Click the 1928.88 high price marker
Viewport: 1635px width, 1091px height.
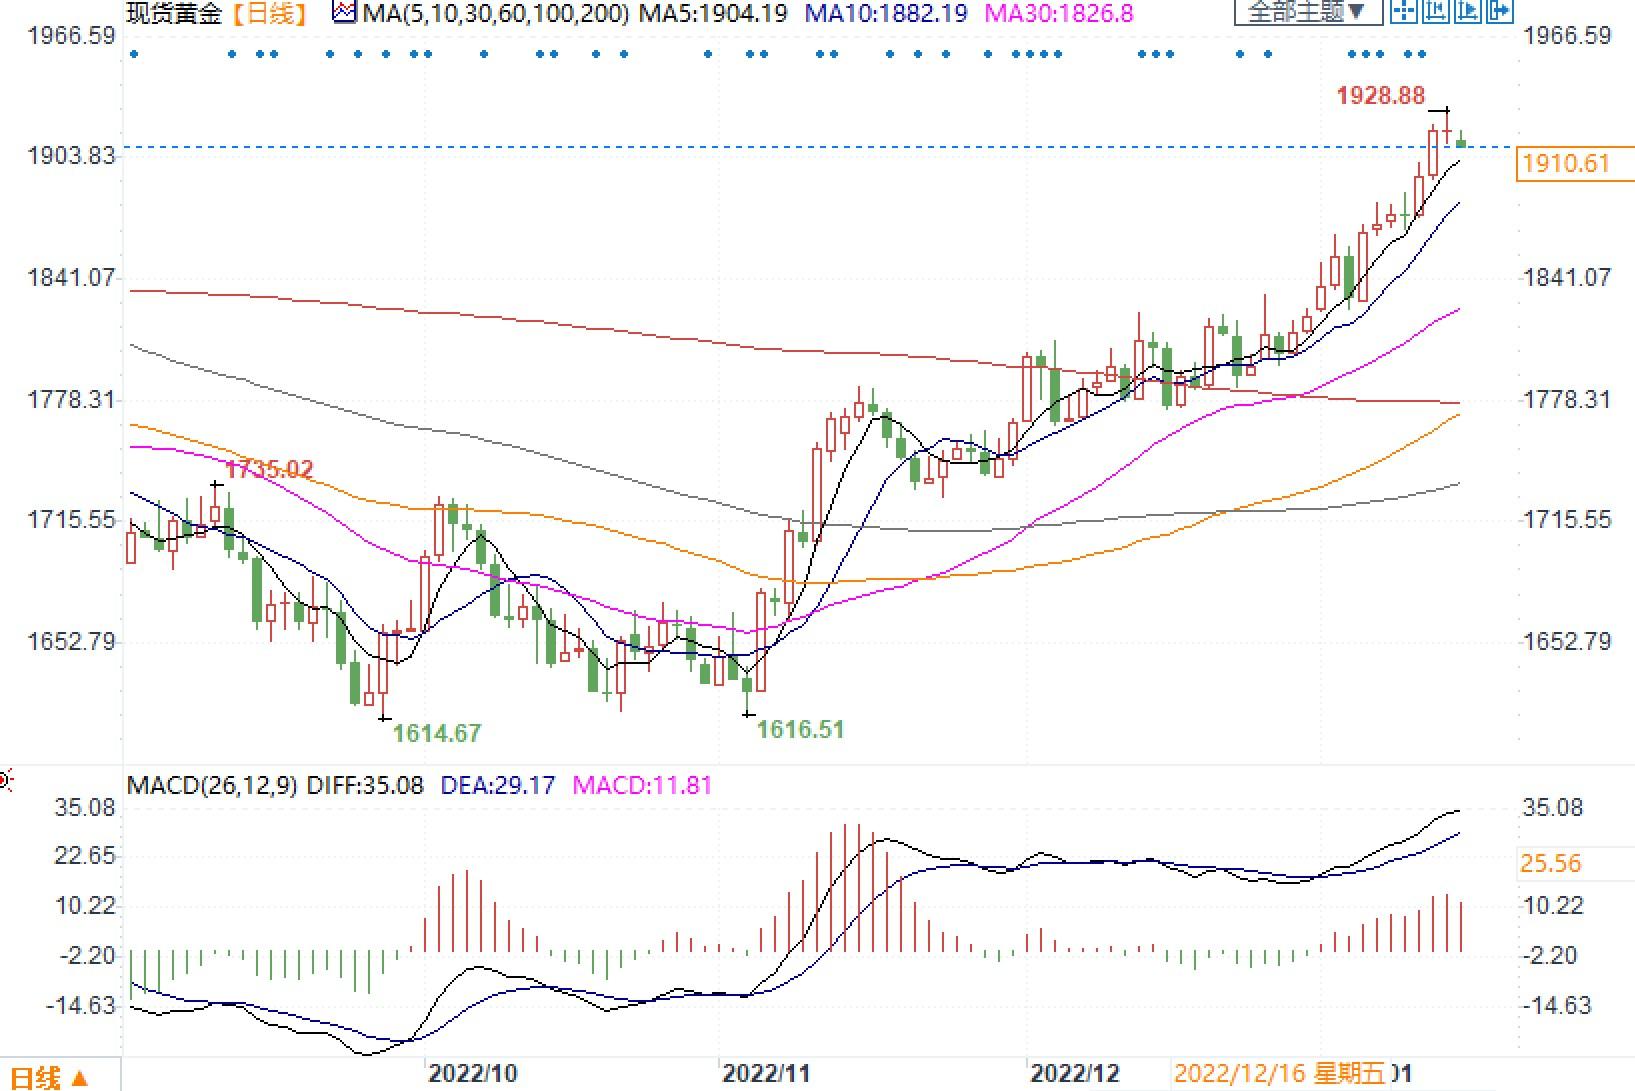(x=1380, y=96)
